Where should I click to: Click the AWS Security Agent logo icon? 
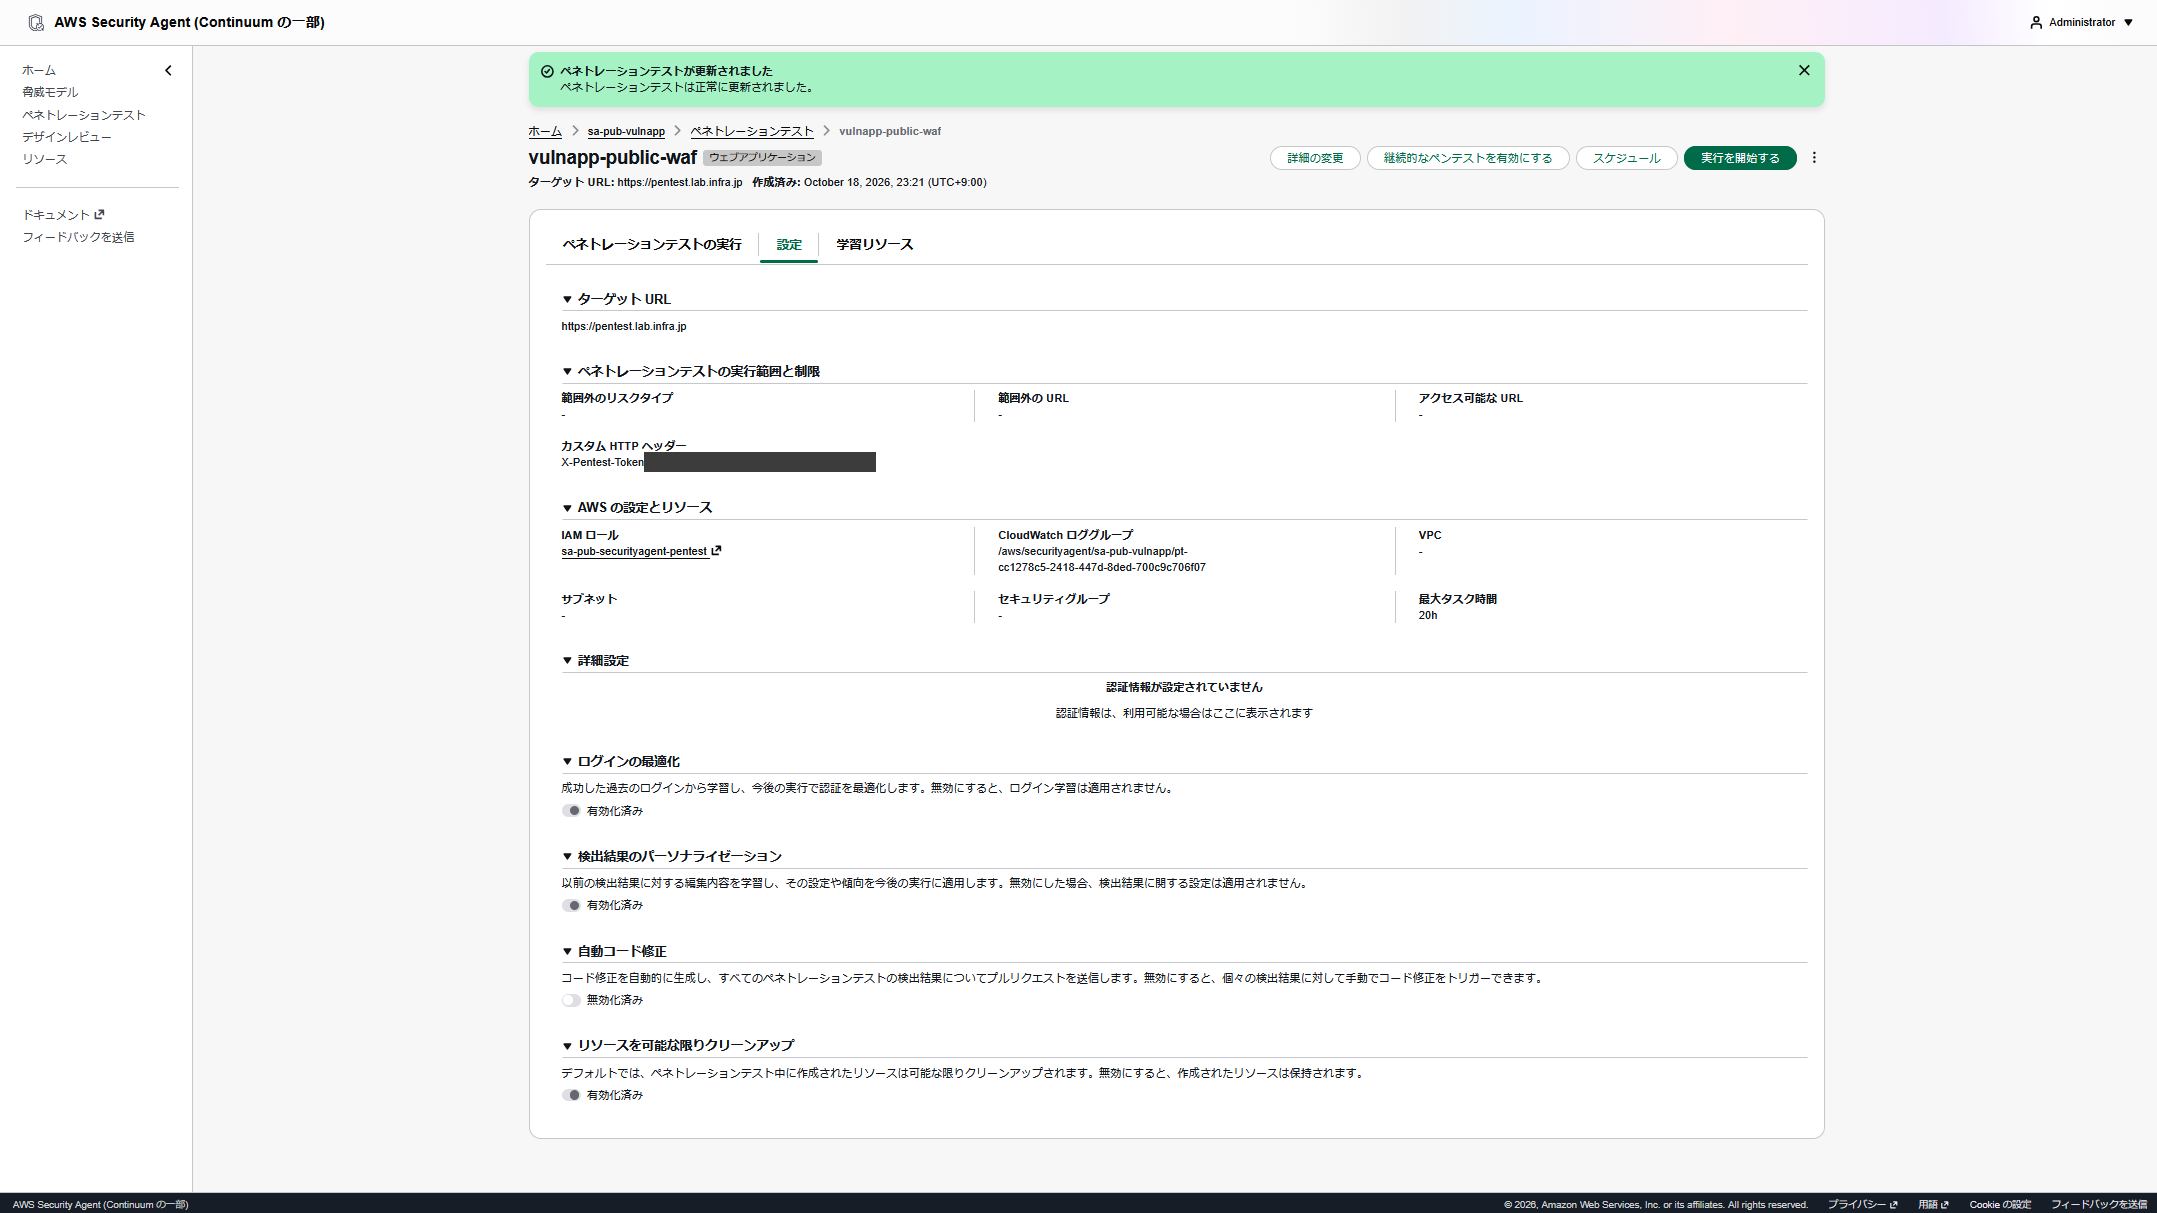pyautogui.click(x=36, y=22)
